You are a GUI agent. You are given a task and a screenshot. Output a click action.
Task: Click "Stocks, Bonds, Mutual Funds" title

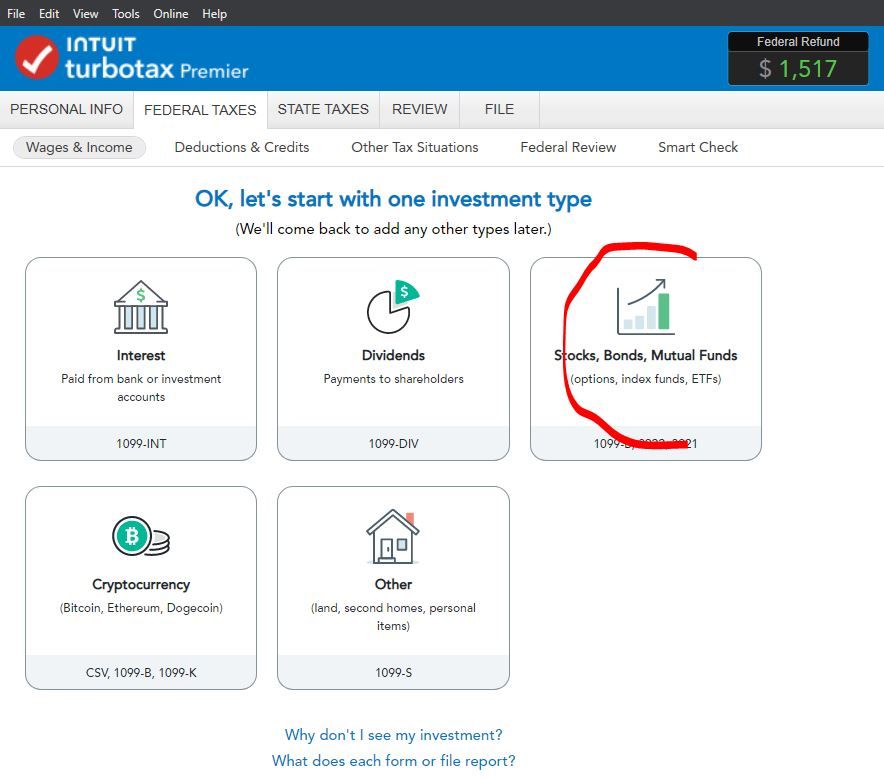point(646,355)
